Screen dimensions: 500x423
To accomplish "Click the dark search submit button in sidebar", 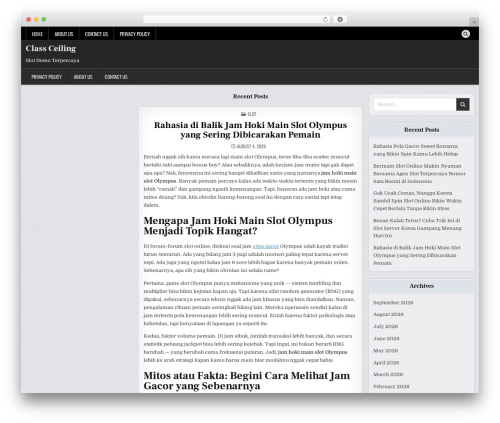I will pos(463,104).
